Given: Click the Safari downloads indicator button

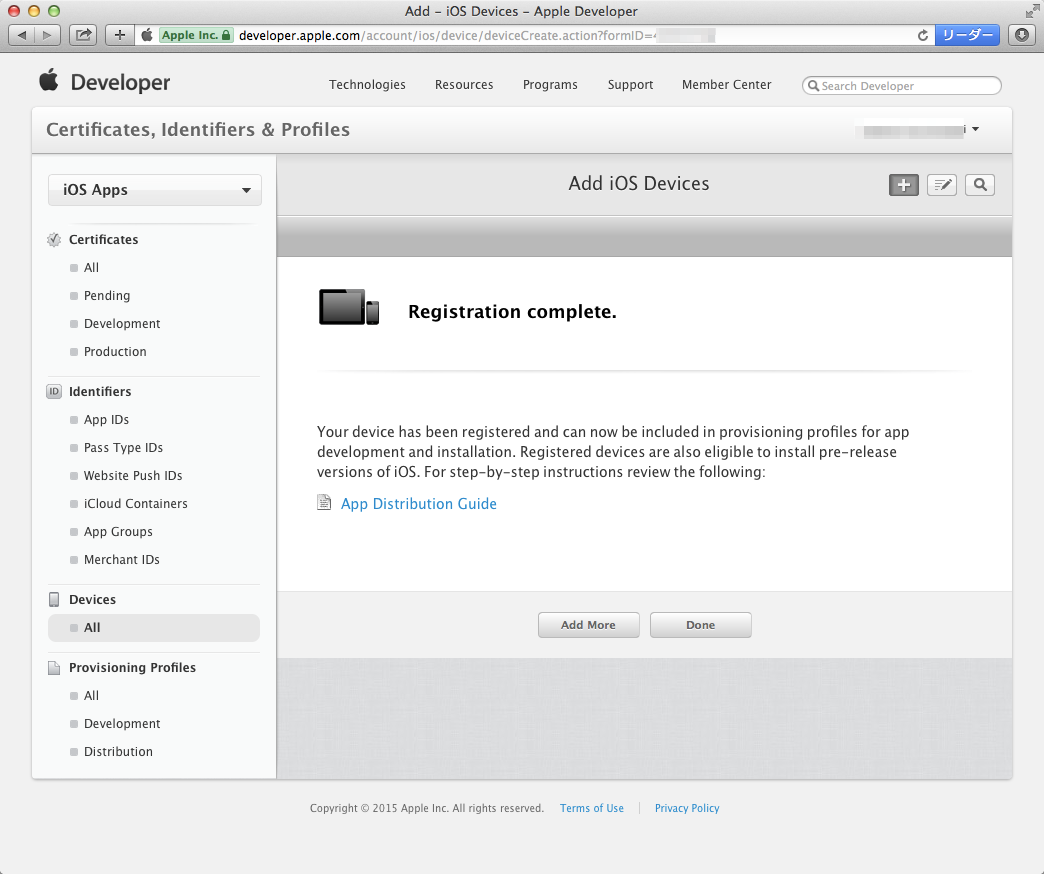Looking at the screenshot, I should pyautogui.click(x=1021, y=34).
